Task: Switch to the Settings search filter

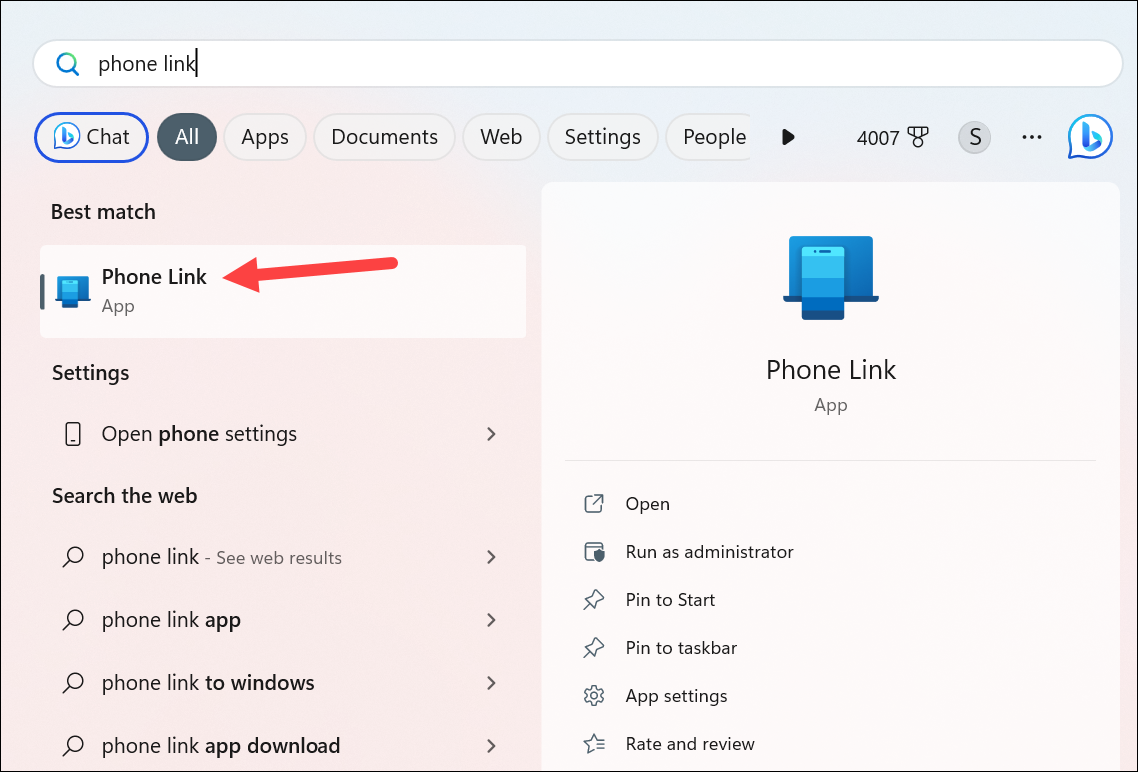Action: coord(602,137)
